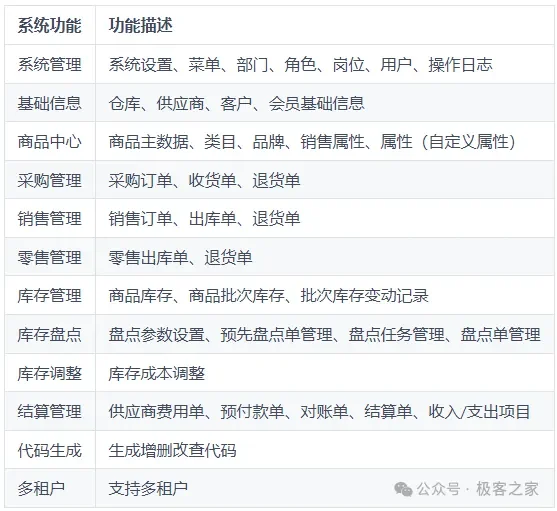Click the text 库存成本调整
The image size is (557, 511).
157,373
